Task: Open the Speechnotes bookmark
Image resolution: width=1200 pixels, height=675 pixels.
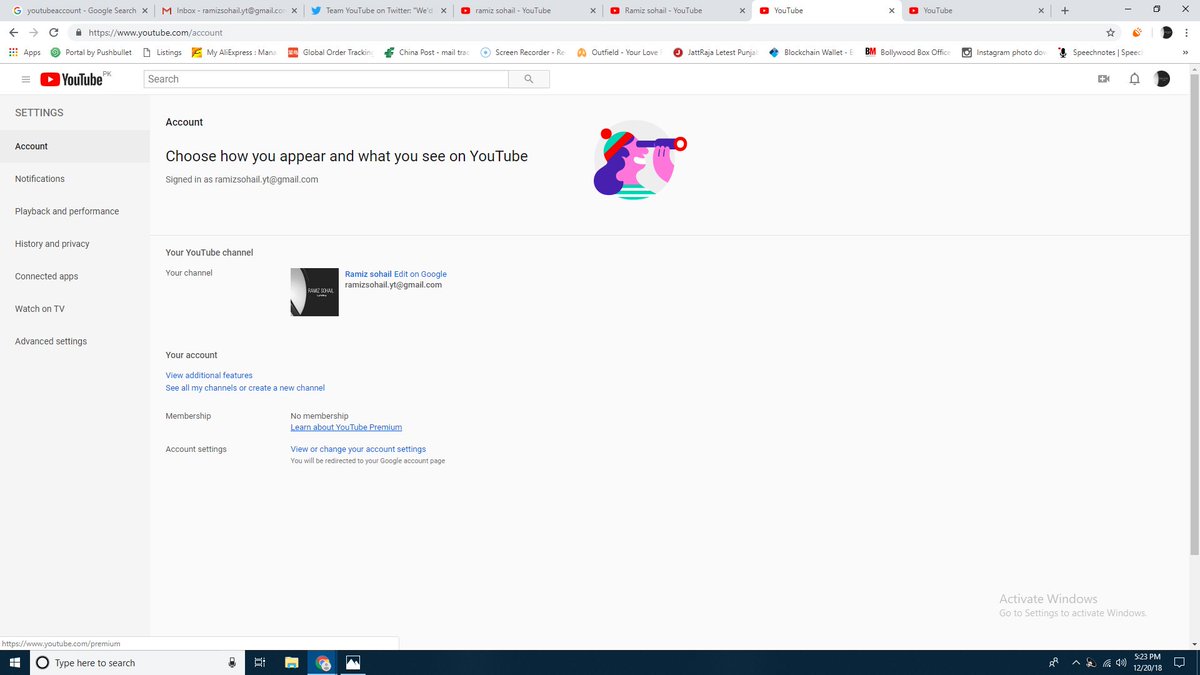Action: (1101, 52)
